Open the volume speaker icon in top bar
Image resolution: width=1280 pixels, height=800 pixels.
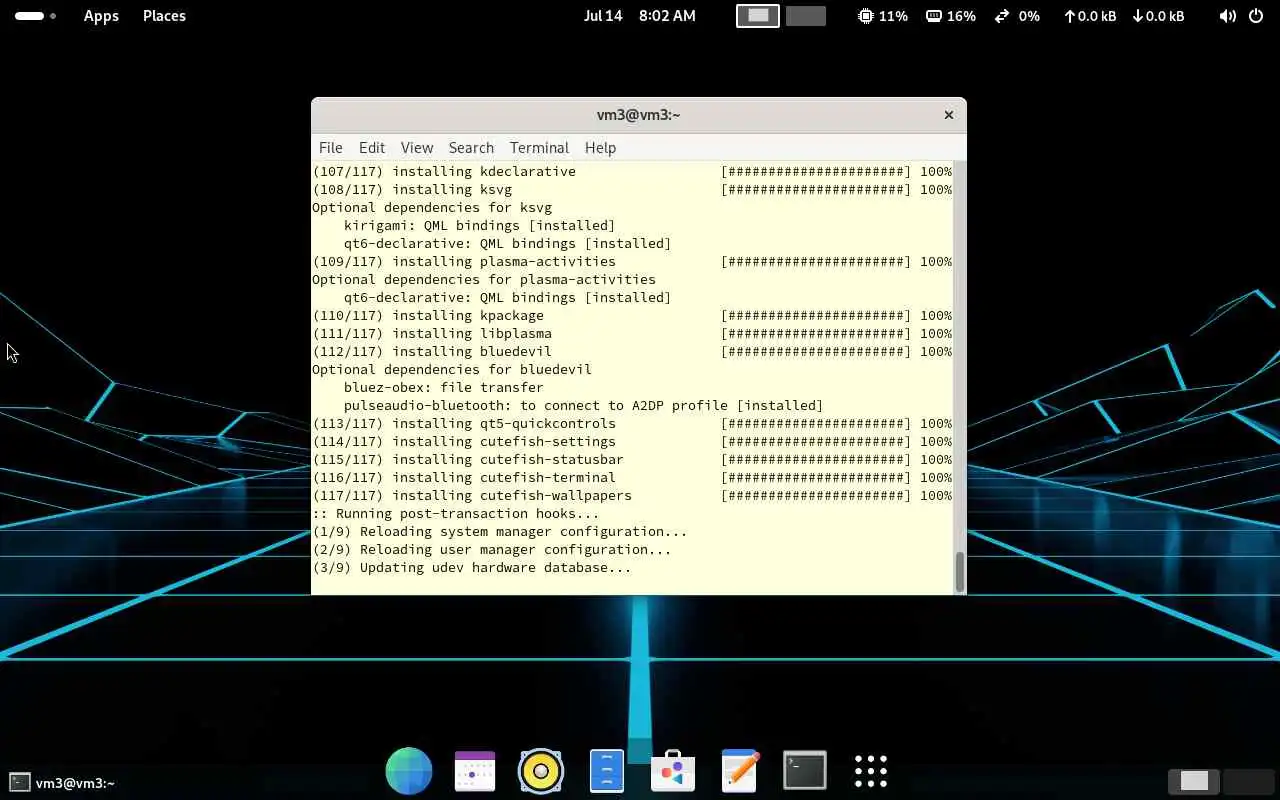point(1228,16)
